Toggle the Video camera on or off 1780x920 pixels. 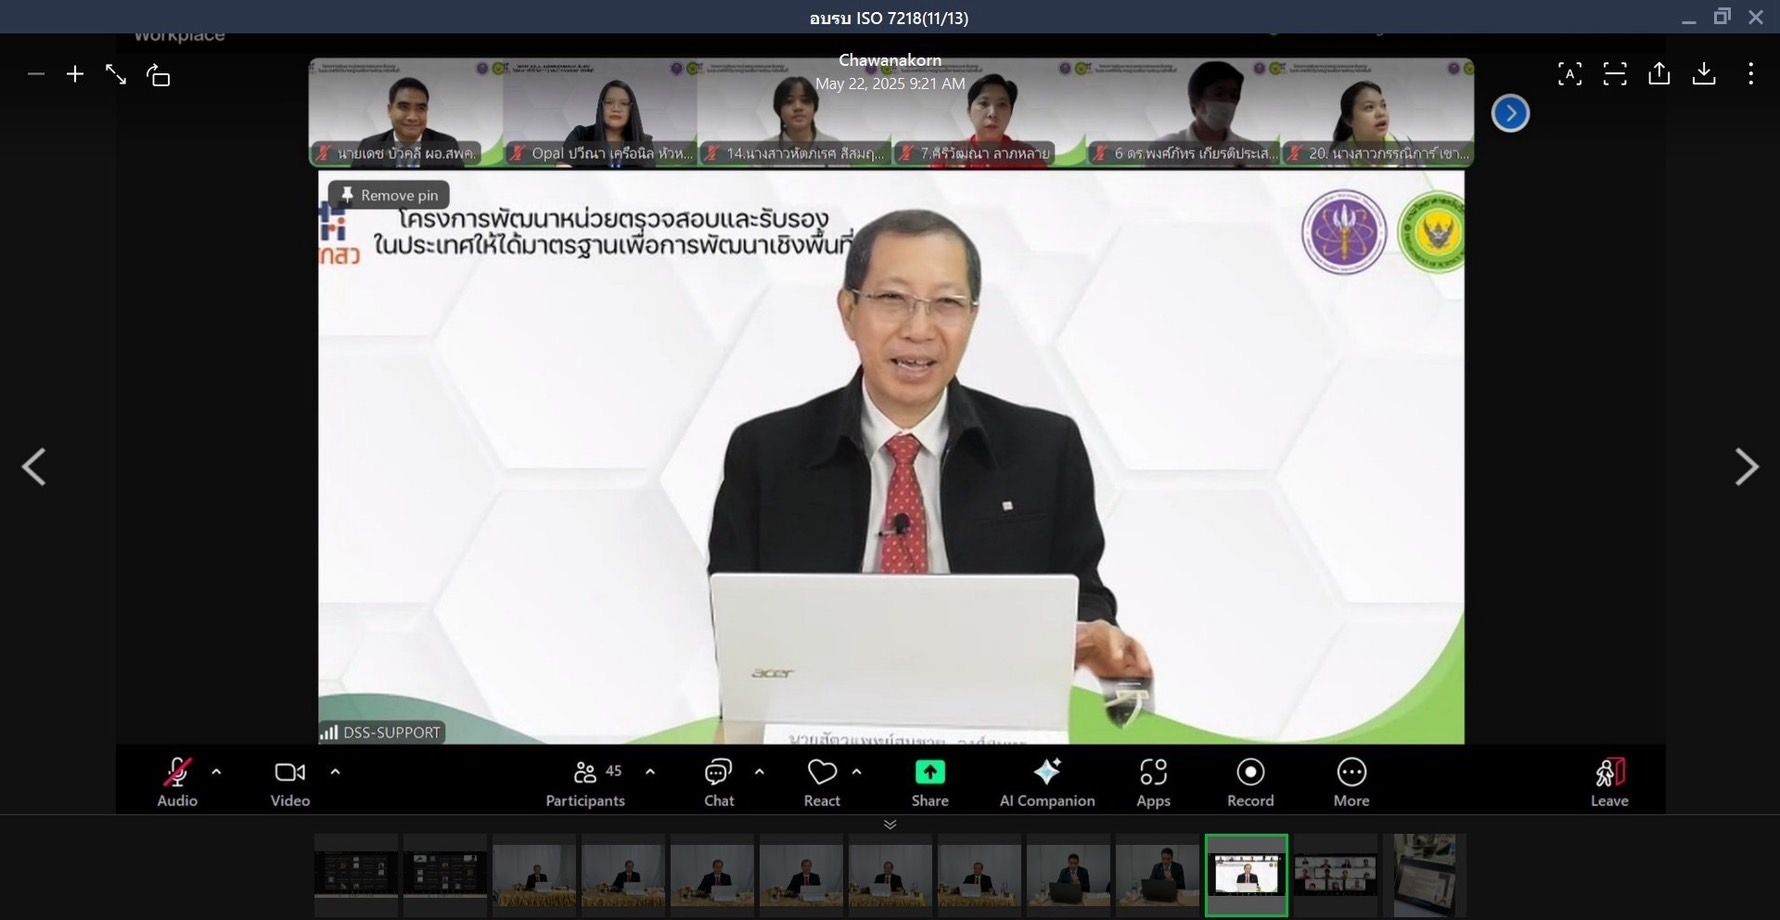290,782
